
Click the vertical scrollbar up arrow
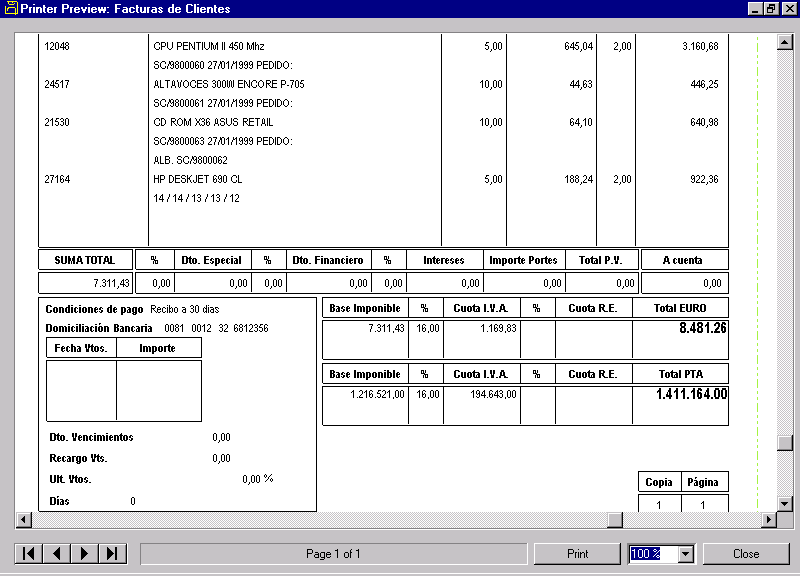tap(785, 43)
